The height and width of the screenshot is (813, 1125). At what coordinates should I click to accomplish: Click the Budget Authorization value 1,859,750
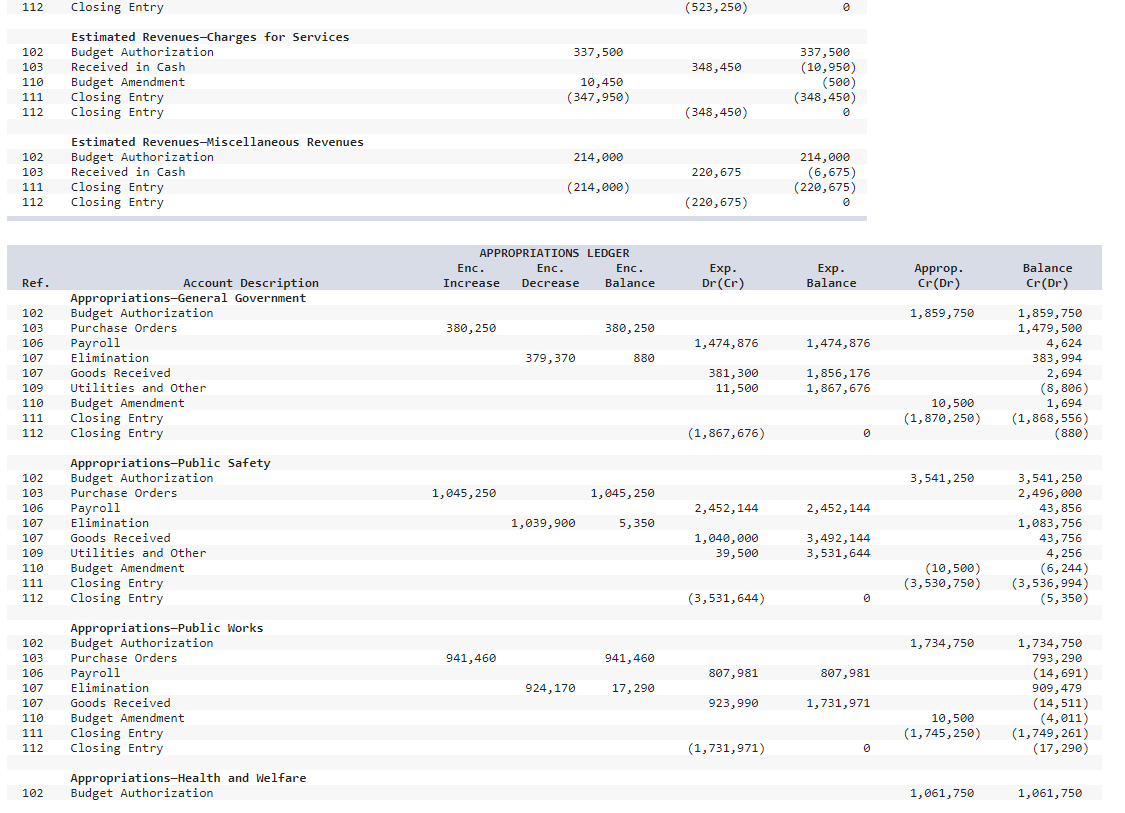[x=941, y=312]
